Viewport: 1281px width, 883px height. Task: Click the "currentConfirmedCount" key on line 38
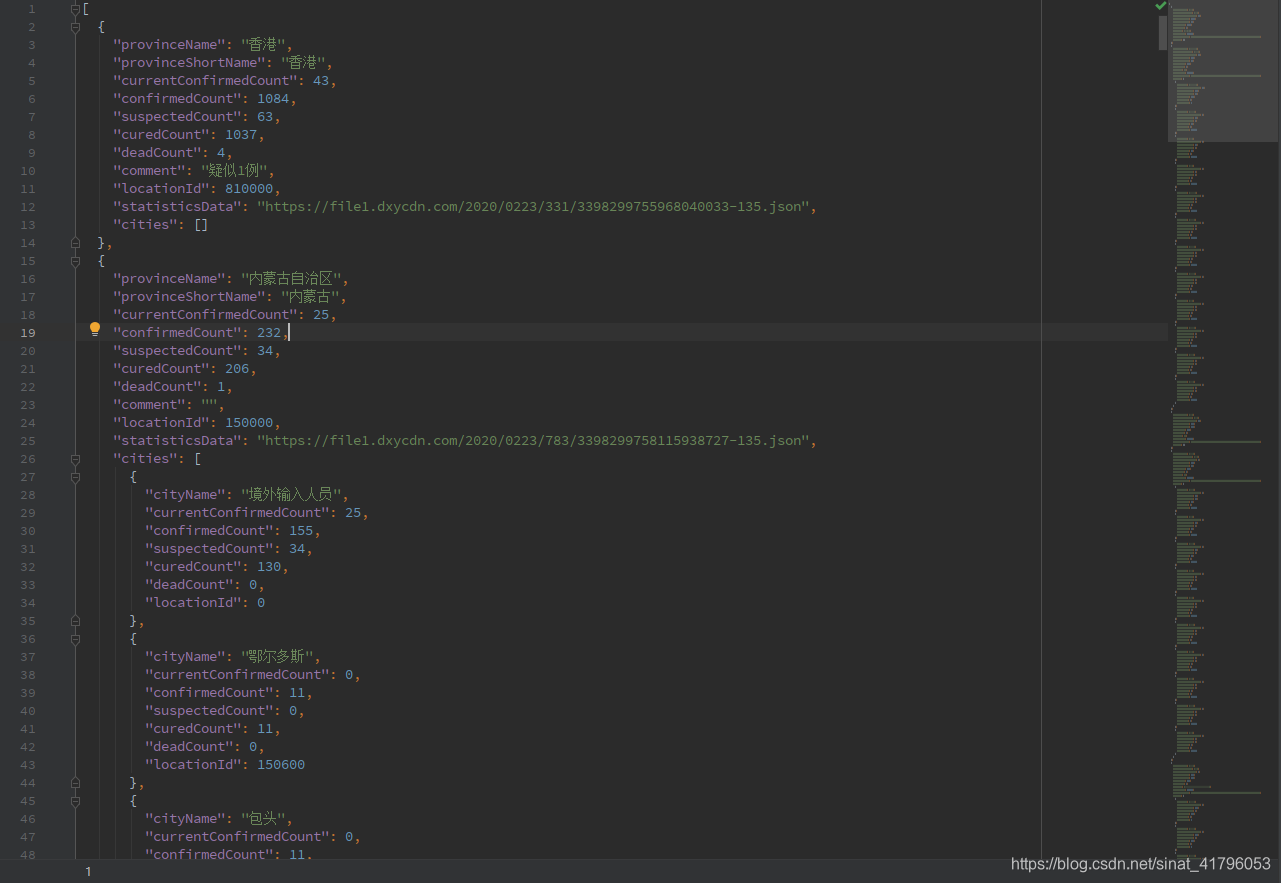tap(237, 675)
